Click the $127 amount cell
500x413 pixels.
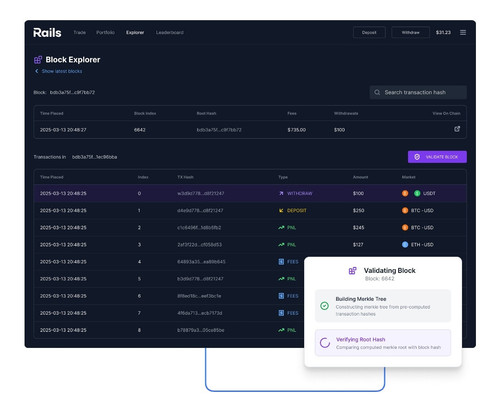(x=358, y=245)
